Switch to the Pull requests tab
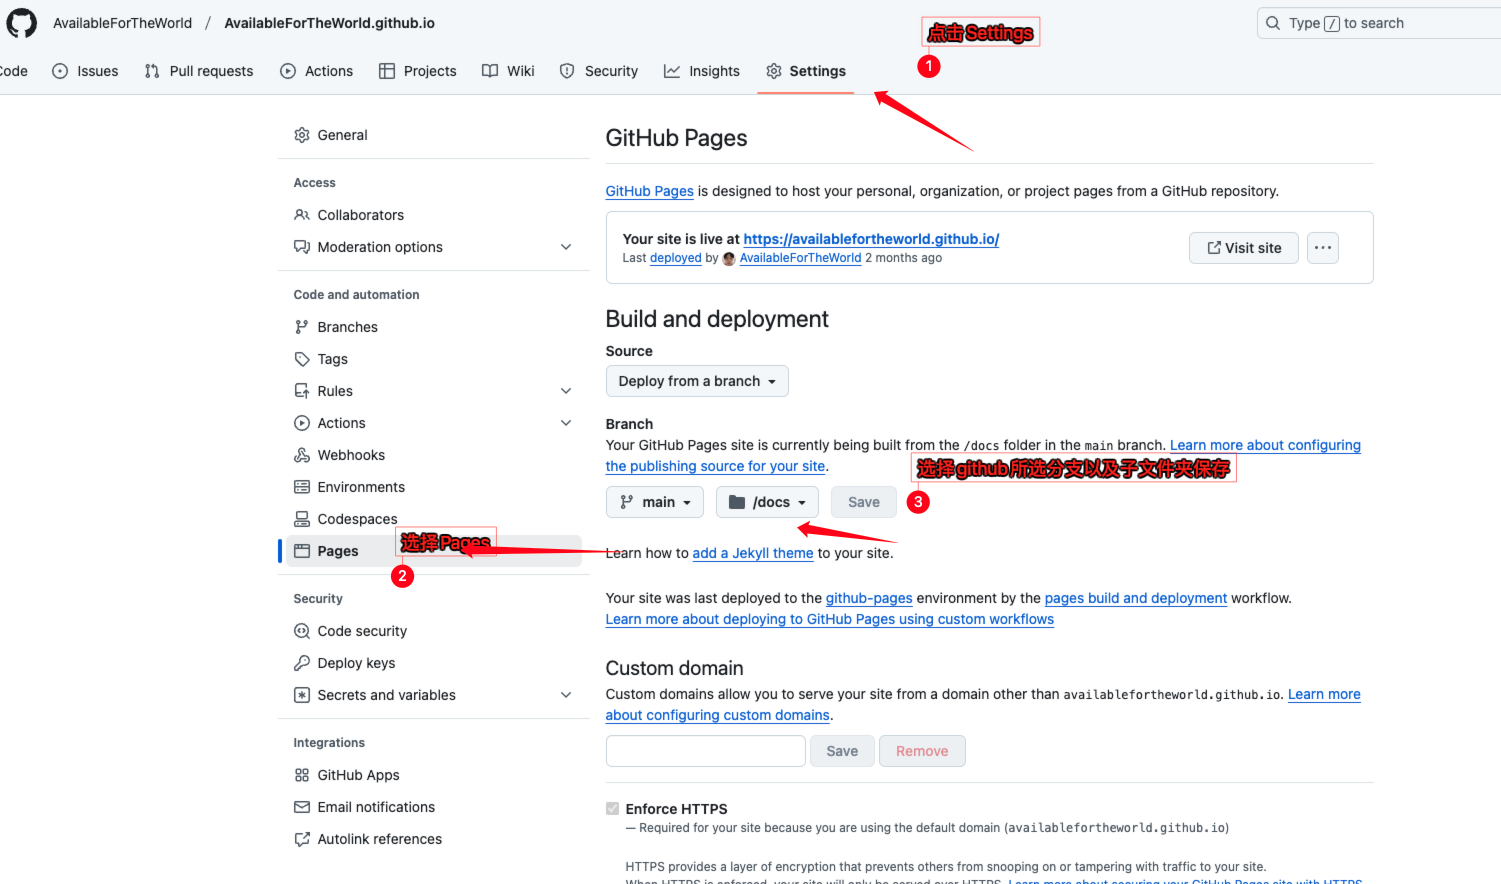 pyautogui.click(x=199, y=71)
